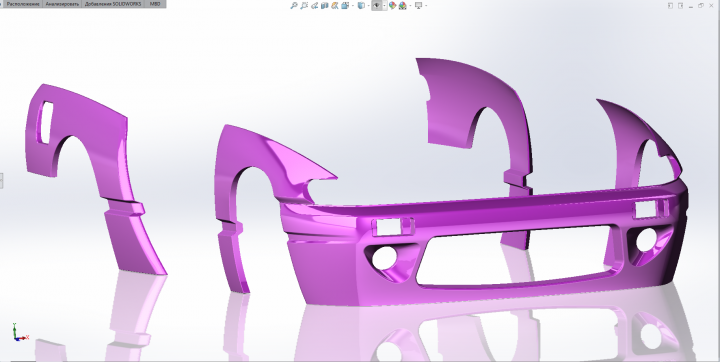Click the Display Style icon
The width and height of the screenshot is (720, 362).
coord(361,6)
